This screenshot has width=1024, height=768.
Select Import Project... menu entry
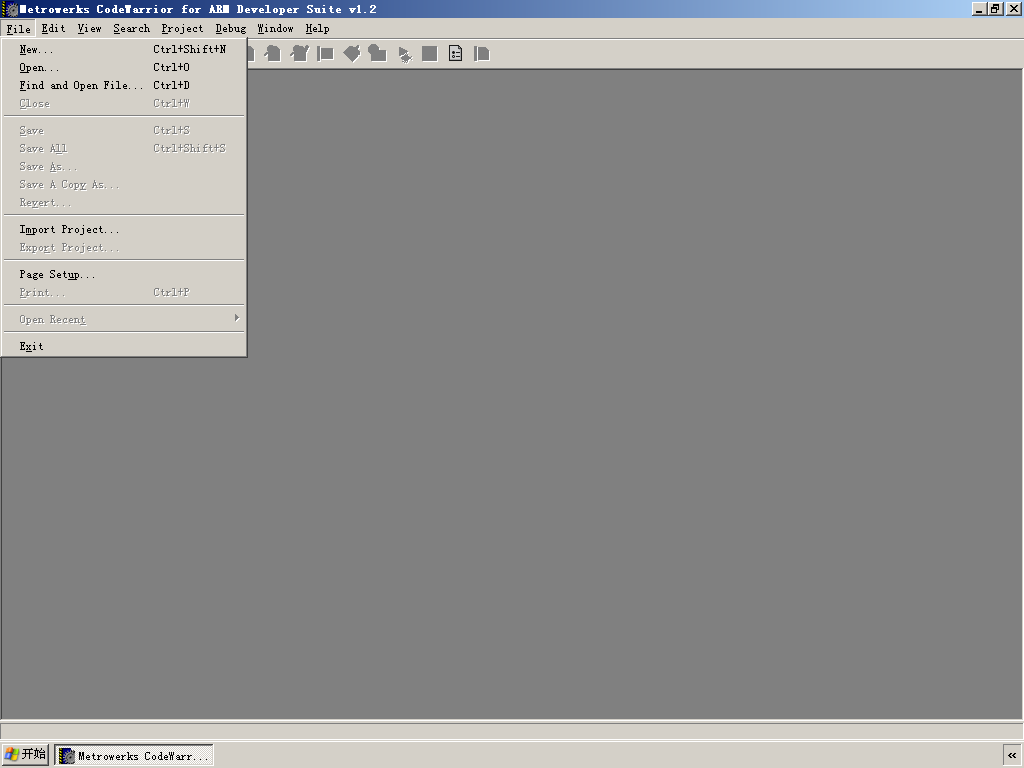point(124,229)
